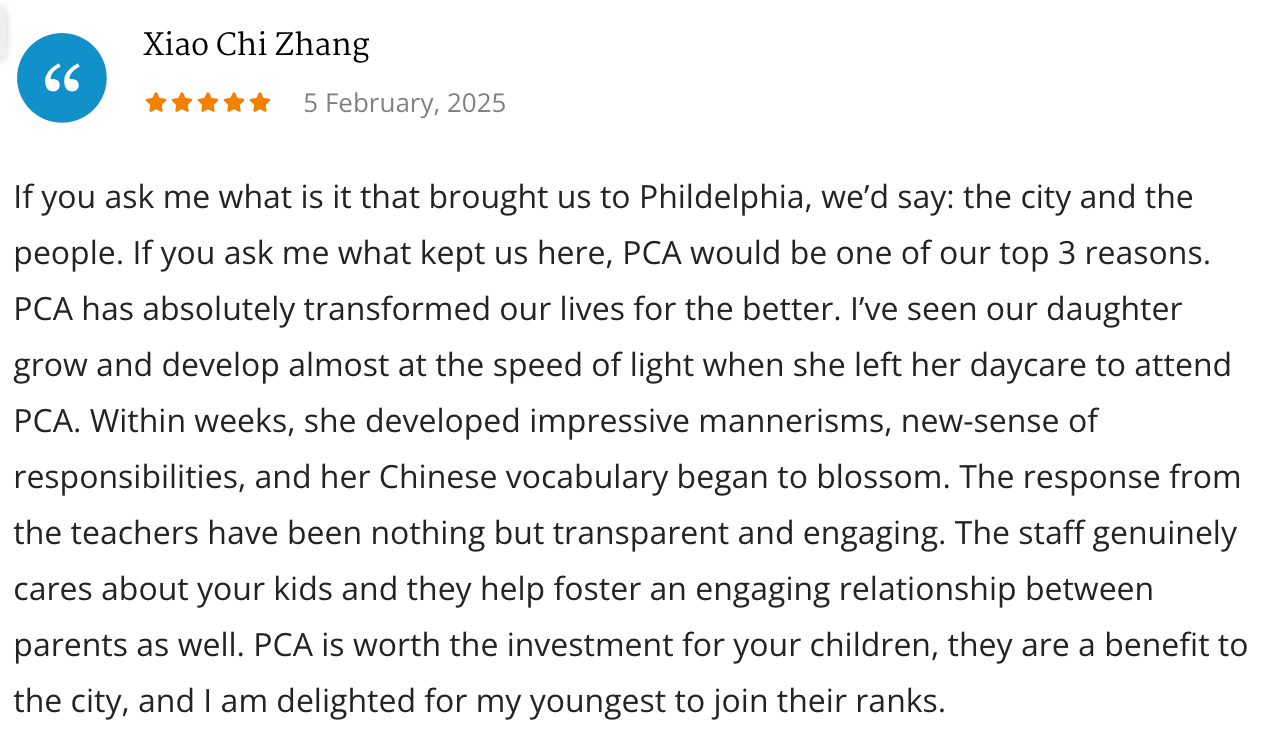Select the words impressive mannerisms
This screenshot has width=1266, height=736.
coord(710,421)
